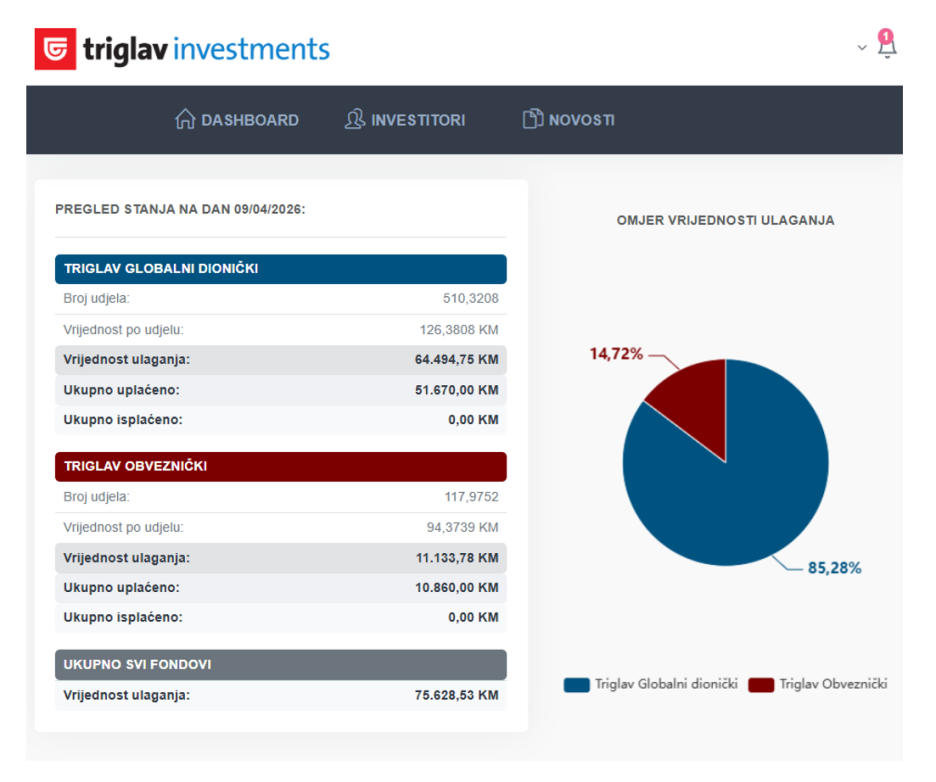Select the value 510,3208
Viewport: 936px width, 782px height.
470,298
